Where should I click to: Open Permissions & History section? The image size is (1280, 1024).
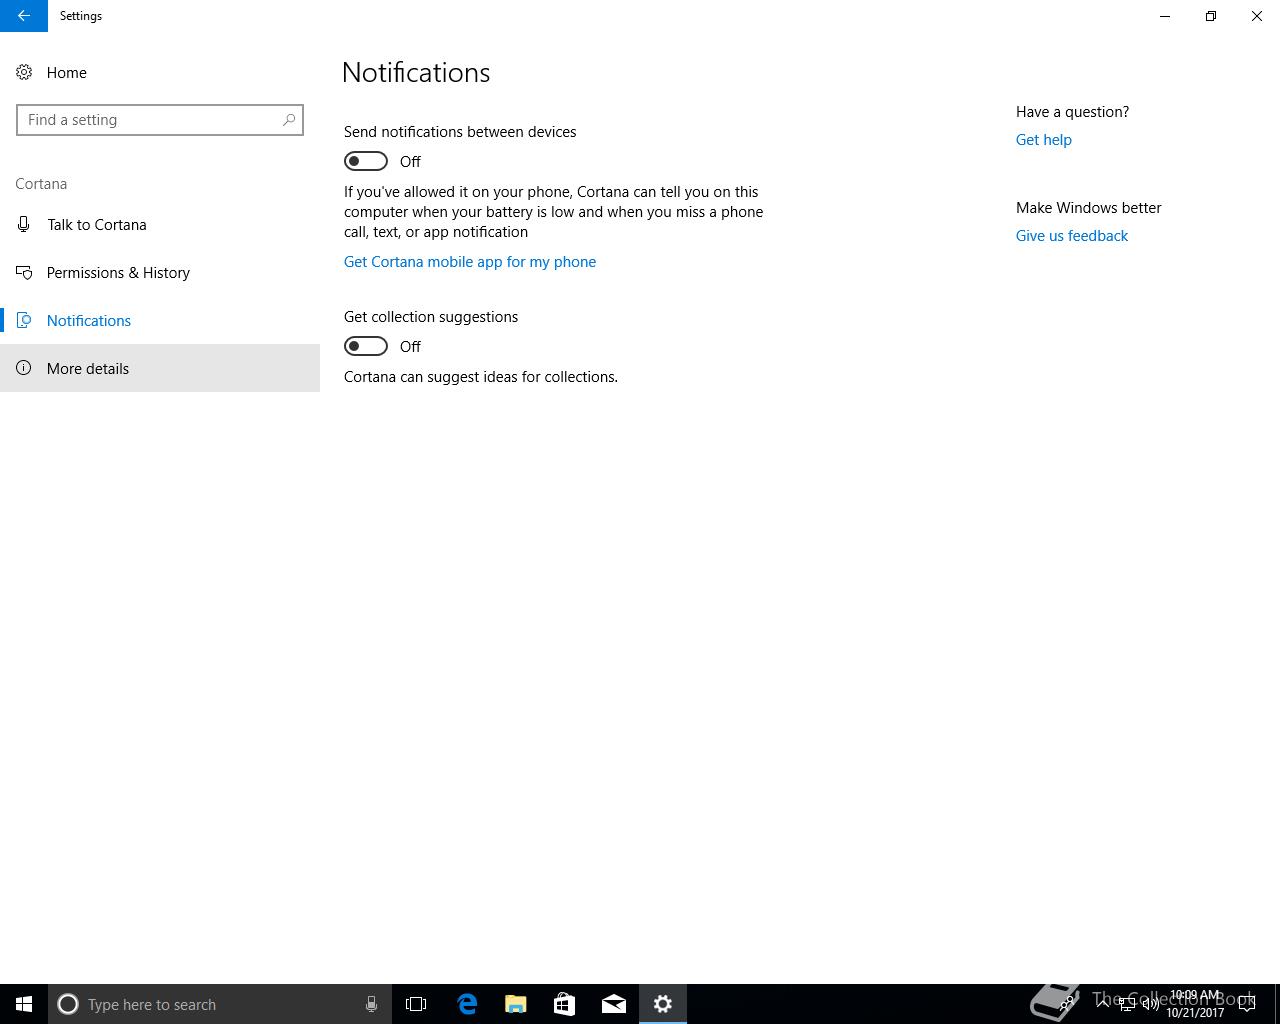pos(160,272)
